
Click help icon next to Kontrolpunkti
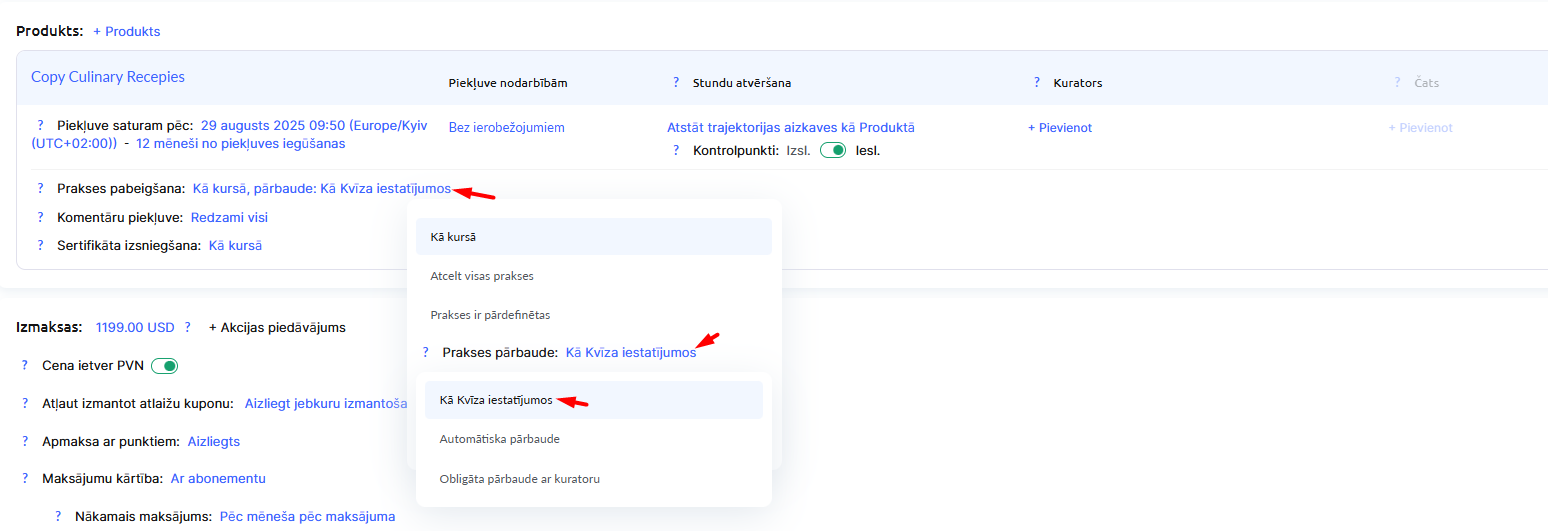pyautogui.click(x=676, y=151)
